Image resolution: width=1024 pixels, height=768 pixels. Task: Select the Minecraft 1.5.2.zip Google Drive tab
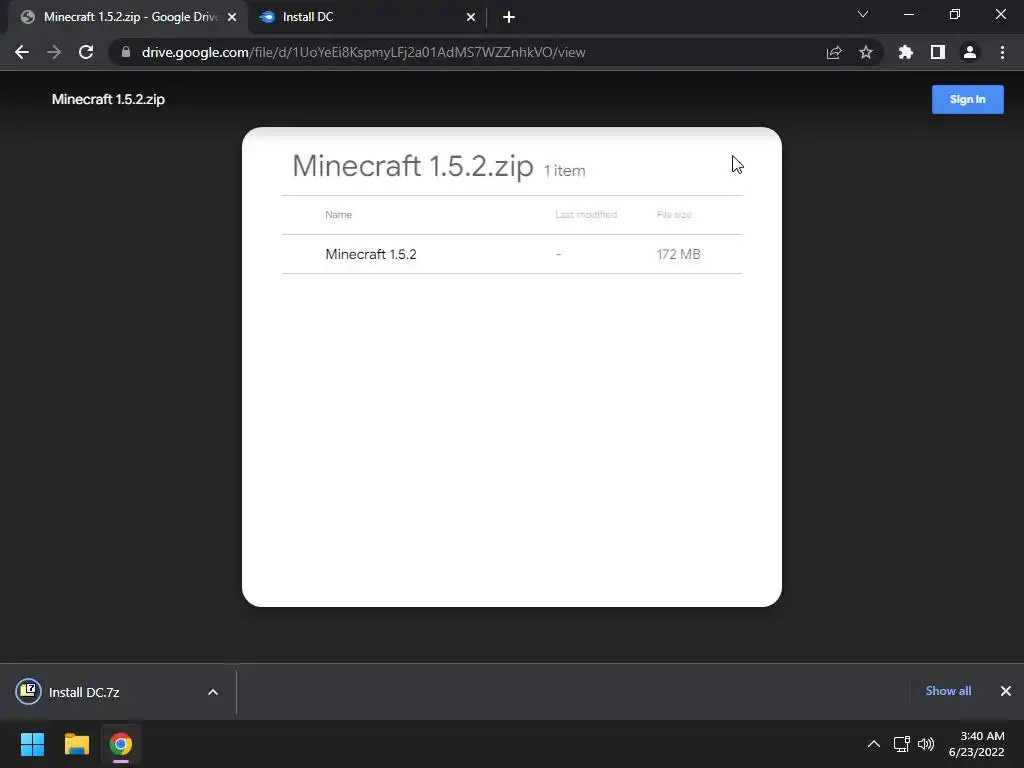(128, 17)
